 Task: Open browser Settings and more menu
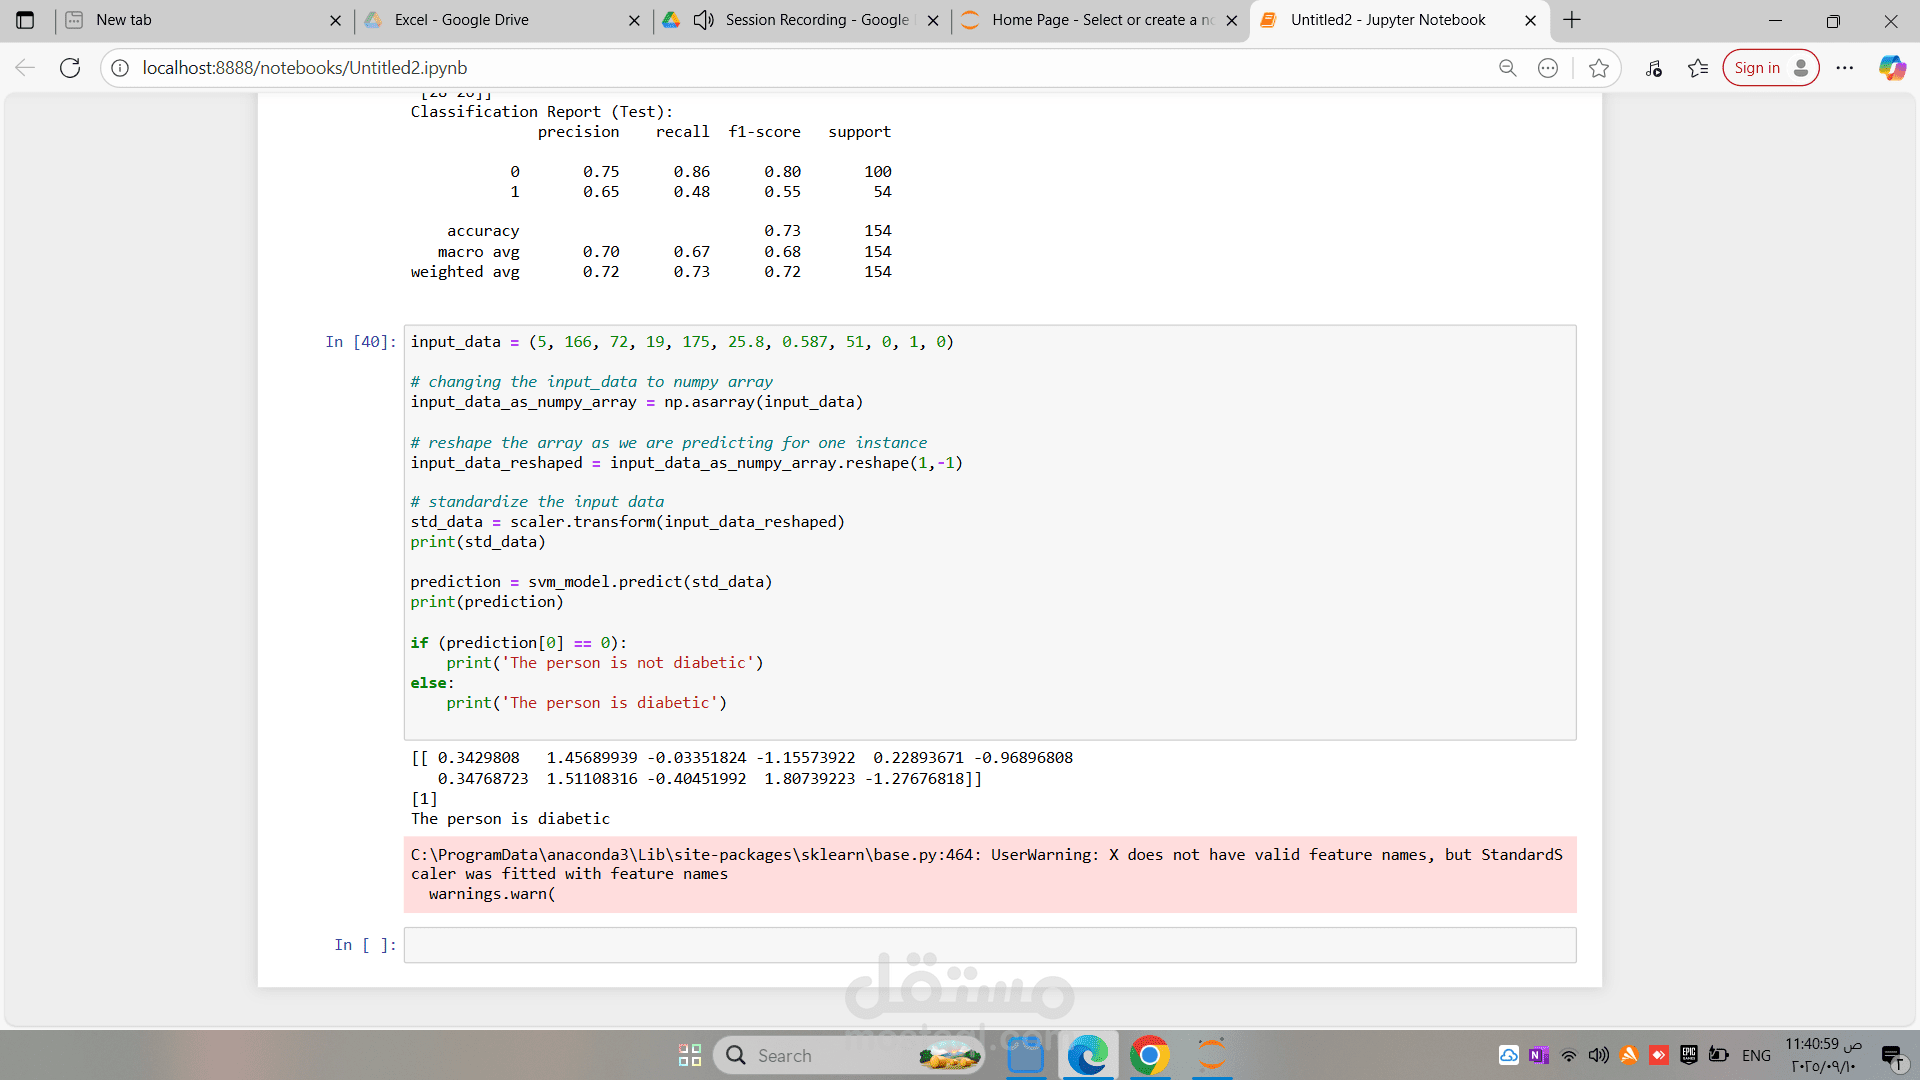point(1845,68)
